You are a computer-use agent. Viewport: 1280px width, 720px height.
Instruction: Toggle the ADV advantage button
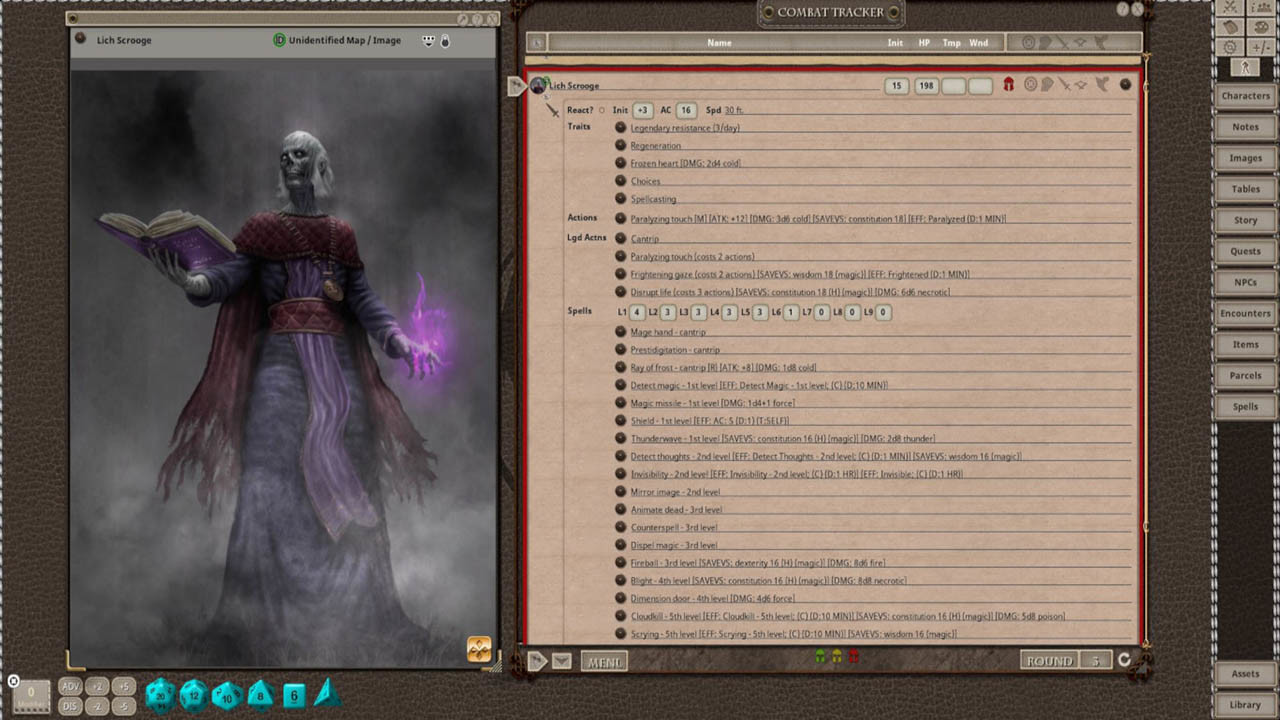pos(70,686)
